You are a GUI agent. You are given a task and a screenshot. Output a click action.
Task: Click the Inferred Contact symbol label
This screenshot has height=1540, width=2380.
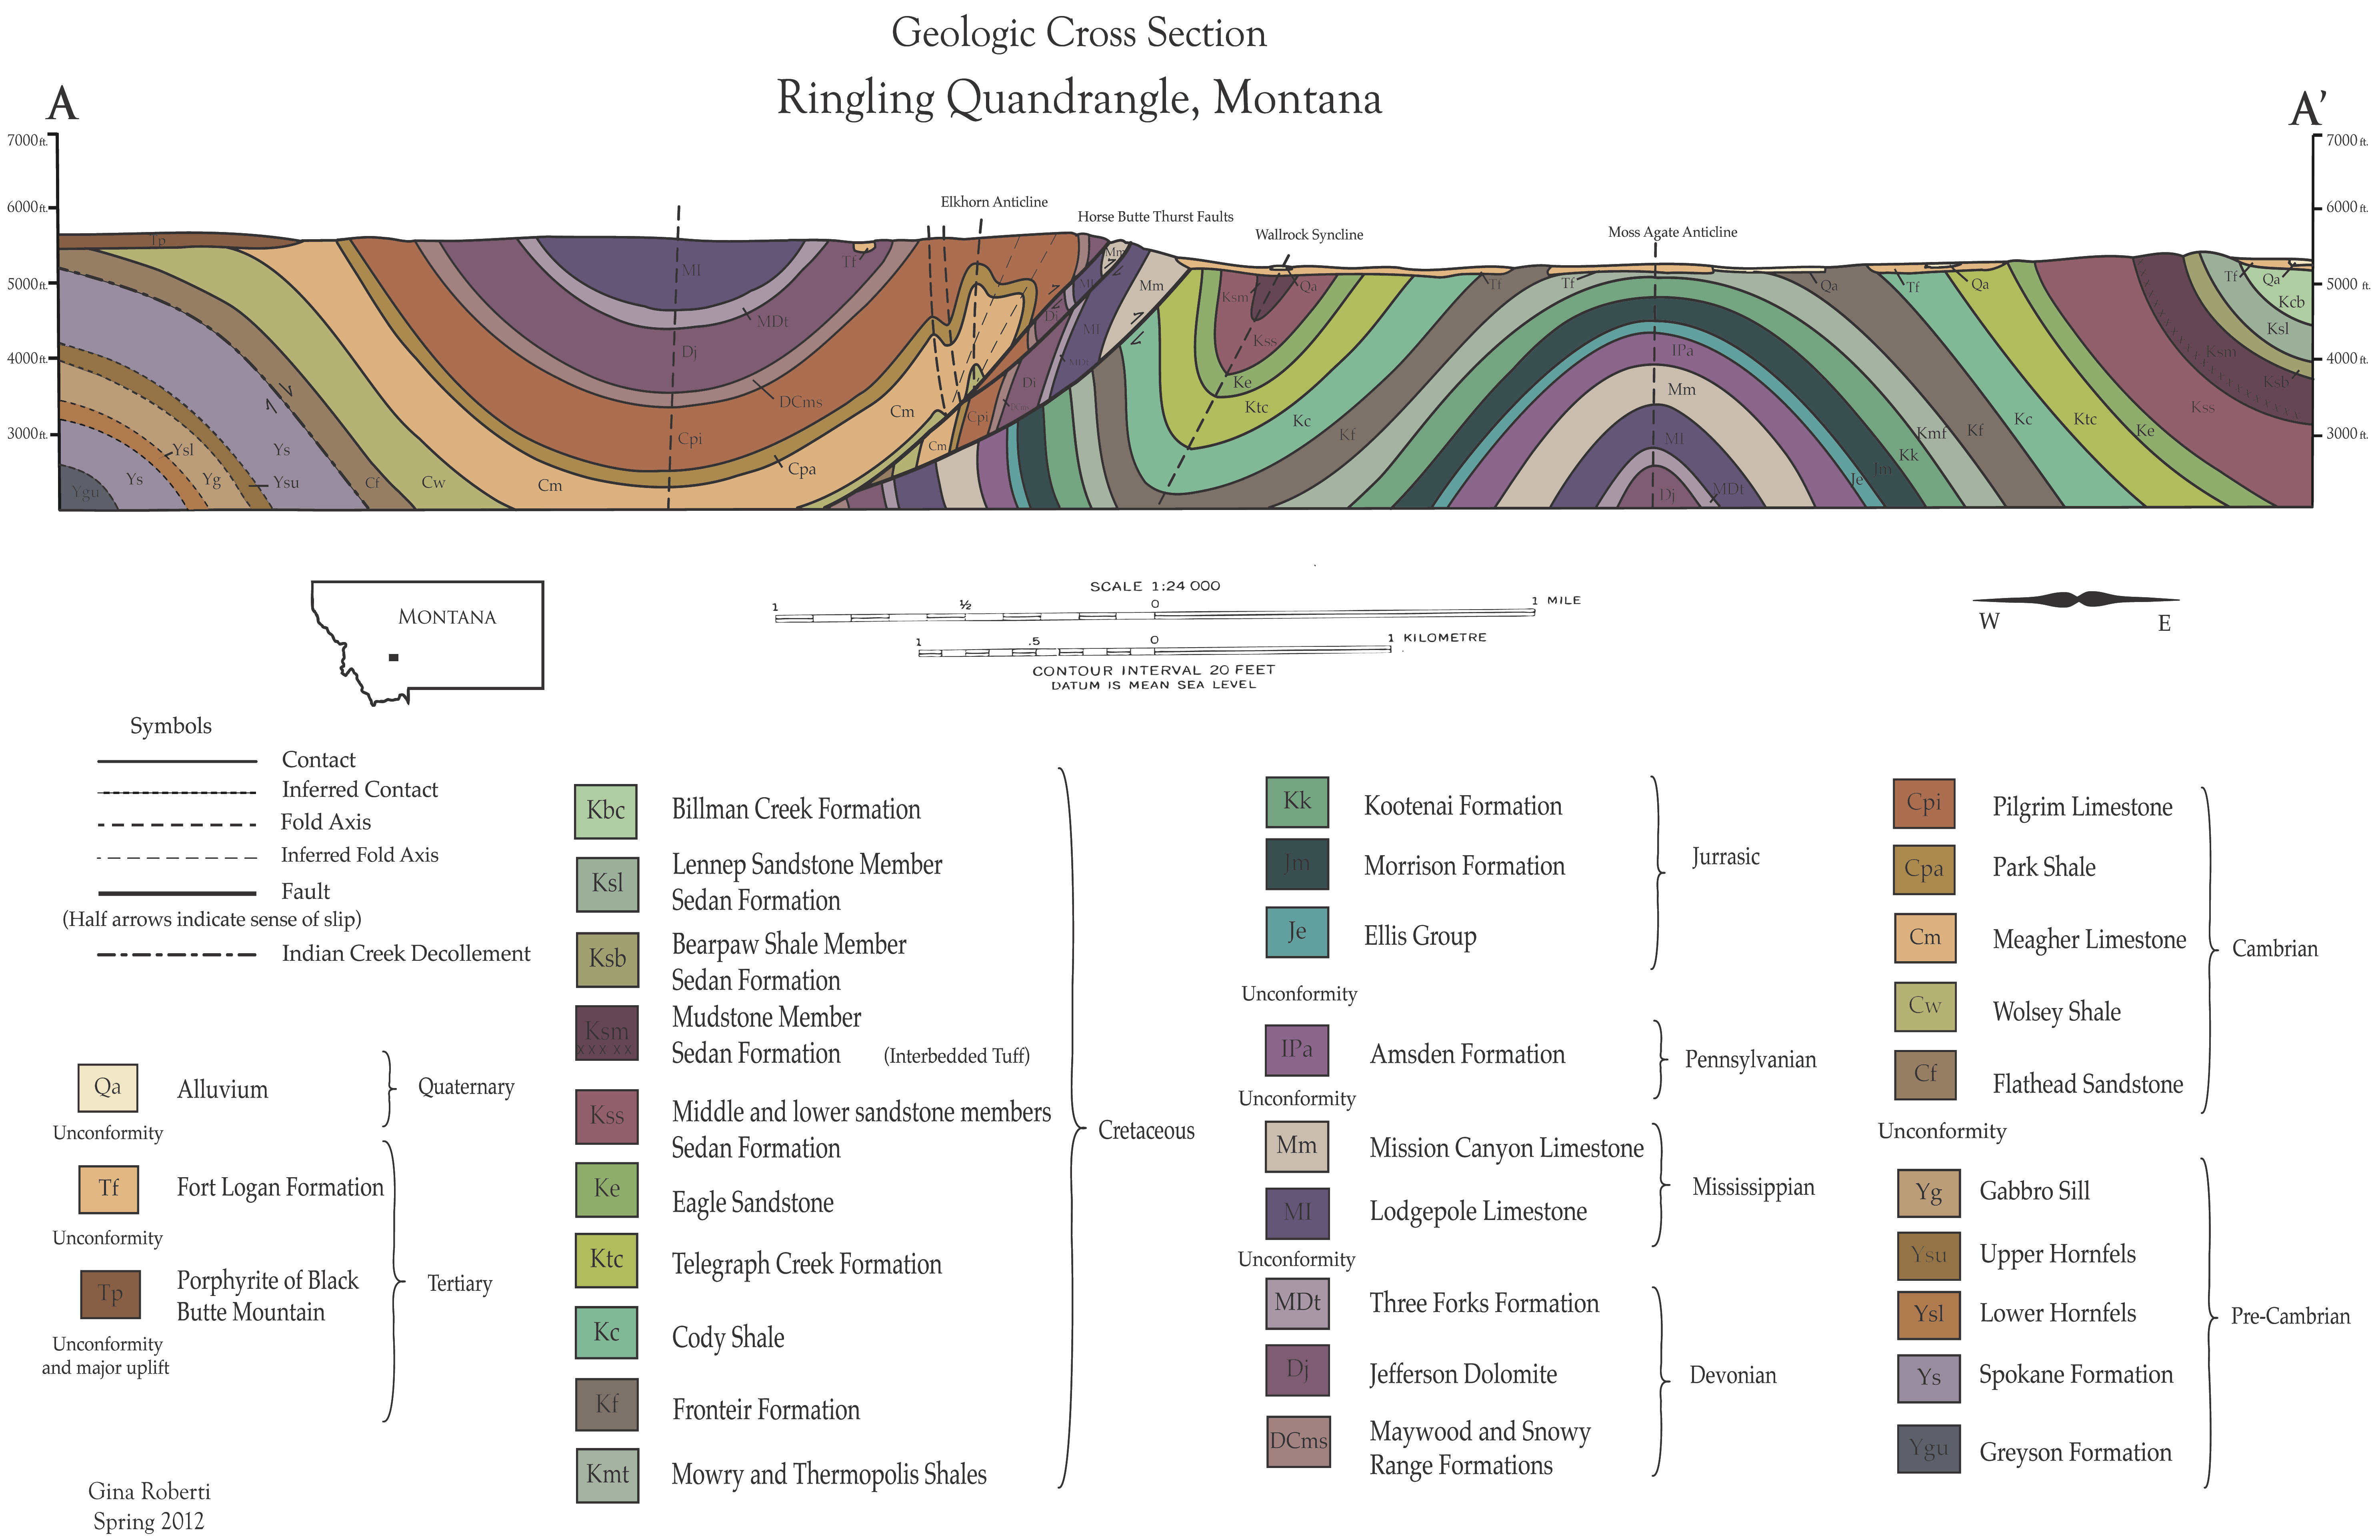(360, 790)
